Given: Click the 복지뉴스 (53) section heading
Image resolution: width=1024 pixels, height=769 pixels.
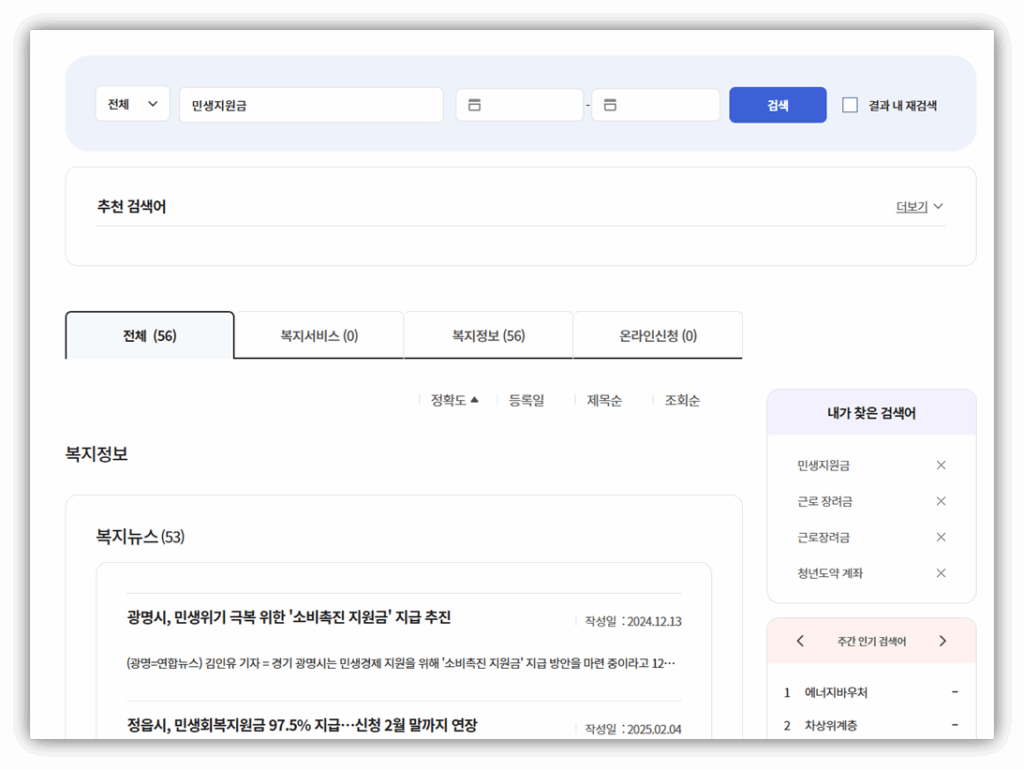Looking at the screenshot, I should 140,537.
